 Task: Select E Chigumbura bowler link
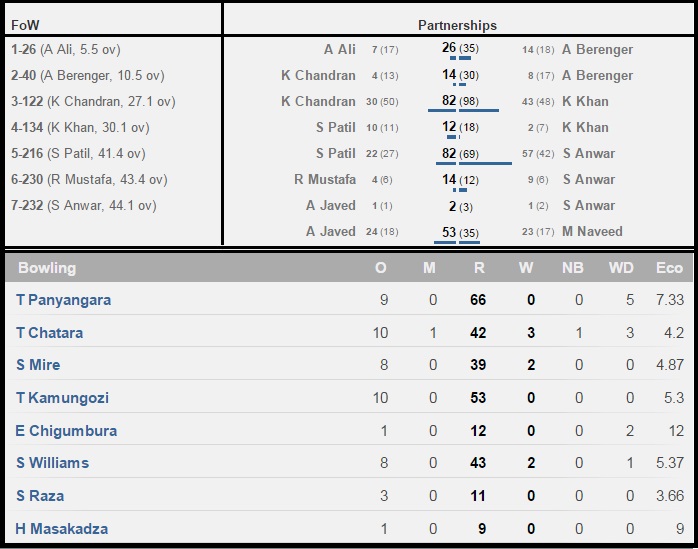(x=66, y=431)
